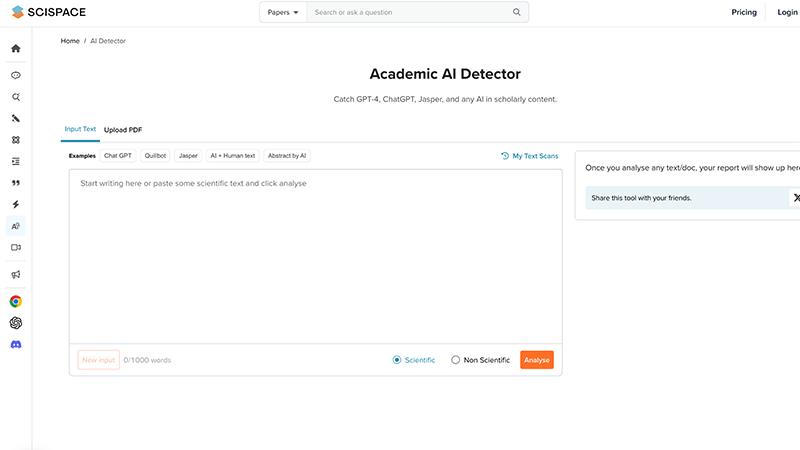Click the New input button
This screenshot has height=450, width=800.
[98, 360]
